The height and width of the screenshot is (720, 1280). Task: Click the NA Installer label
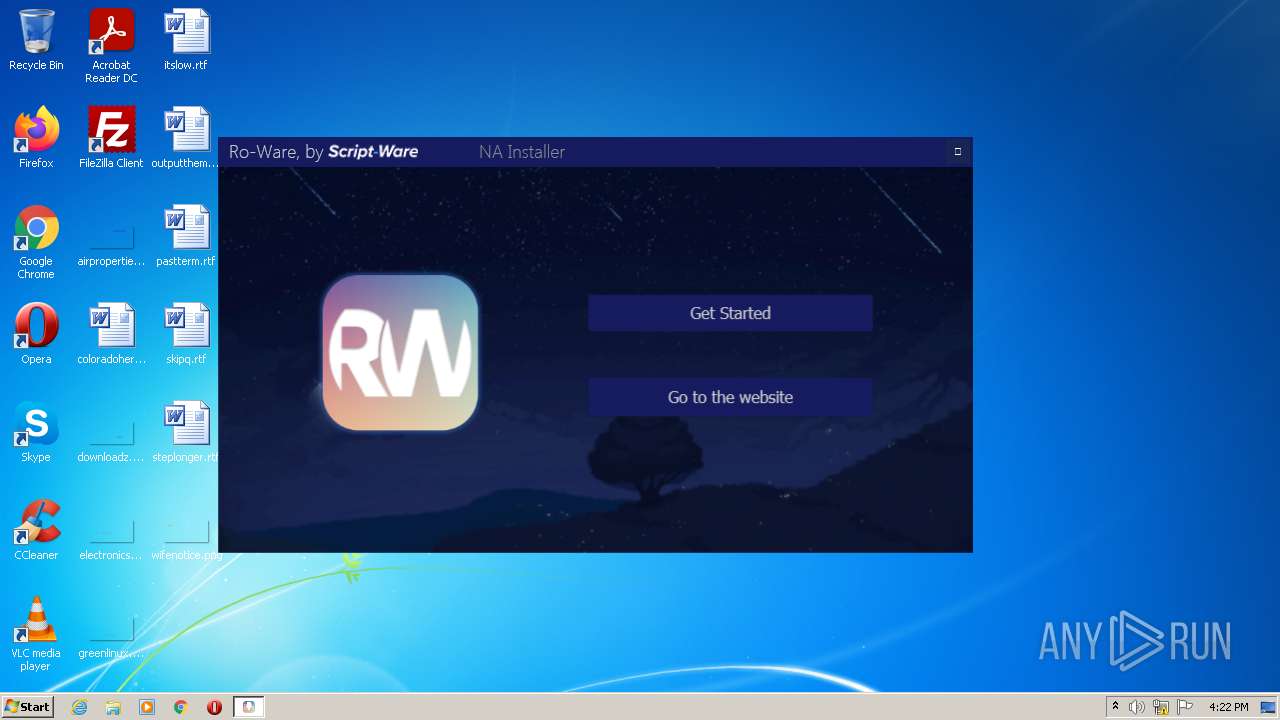[x=522, y=152]
